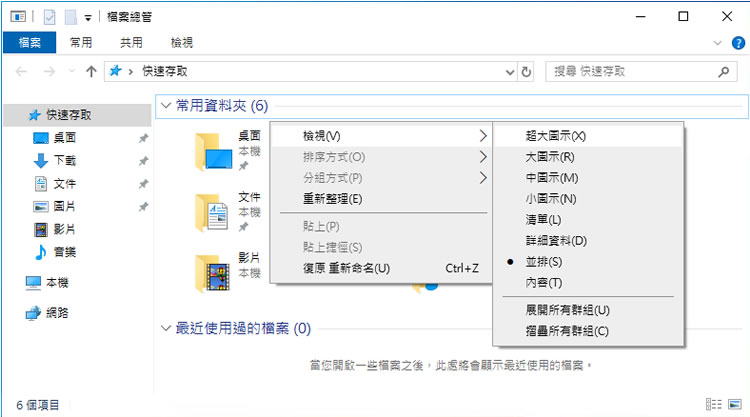Open the 分組方式(P) submenu
The width and height of the screenshot is (750, 417).
point(382,178)
